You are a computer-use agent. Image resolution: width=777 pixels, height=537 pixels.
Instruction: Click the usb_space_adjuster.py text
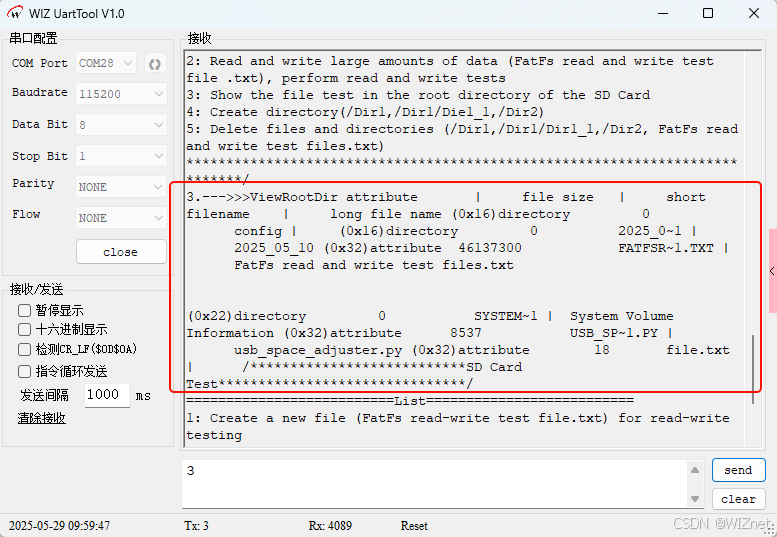[x=318, y=350]
